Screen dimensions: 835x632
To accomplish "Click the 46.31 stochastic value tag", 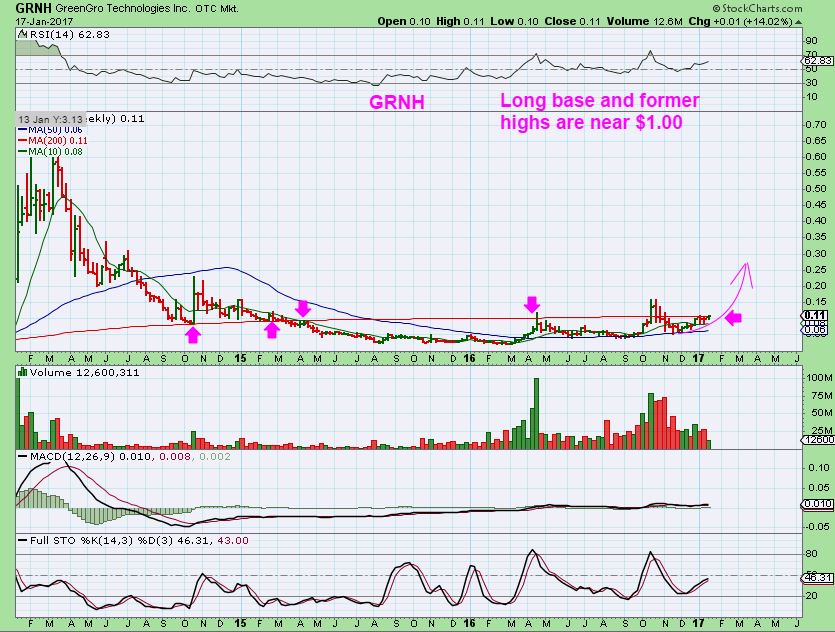I will click(818, 578).
